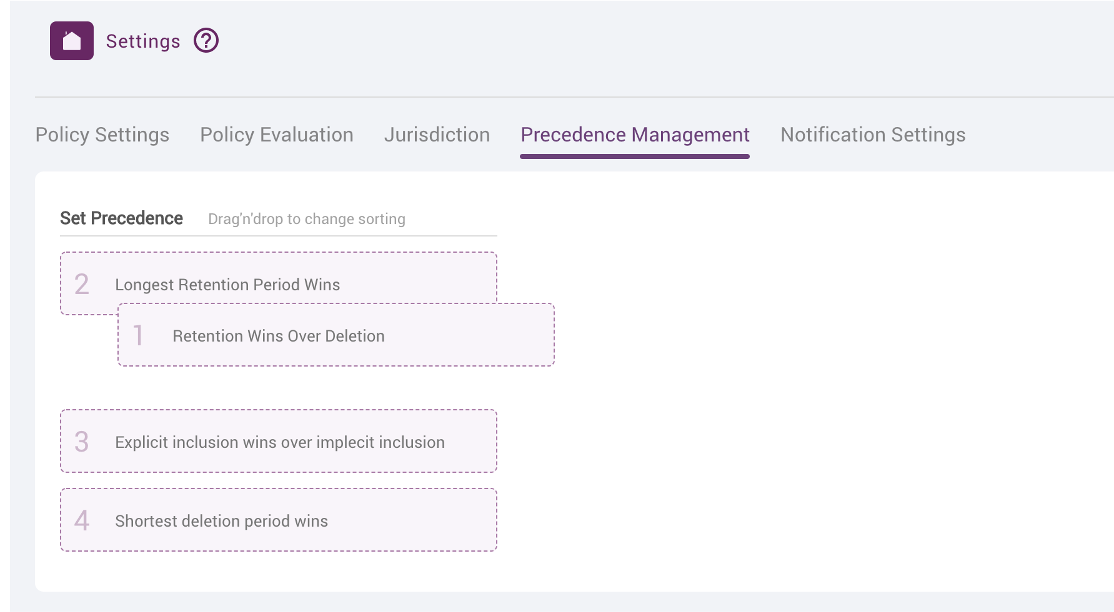
Task: Click the drag'n'drop sorting hint text
Action: [305, 218]
